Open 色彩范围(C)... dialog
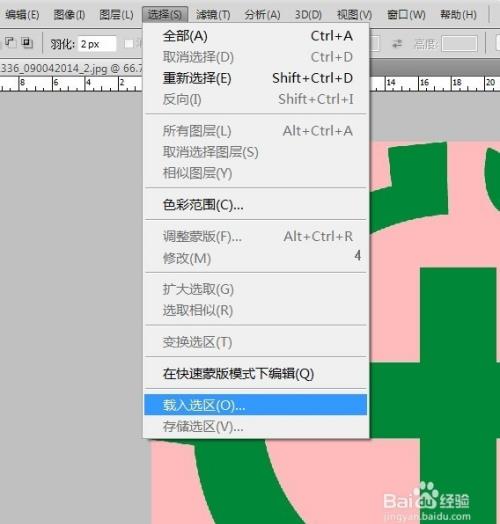Image resolution: width=500 pixels, height=524 pixels. pos(256,205)
